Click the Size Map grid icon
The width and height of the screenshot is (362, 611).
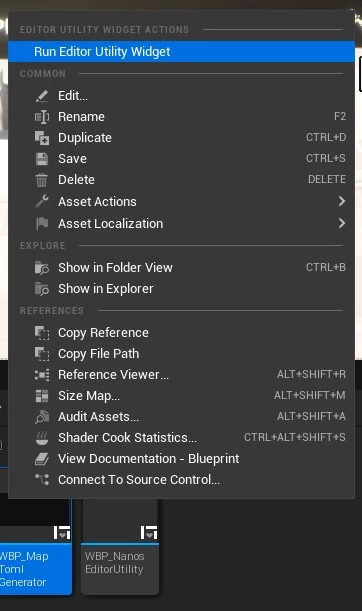pyautogui.click(x=42, y=396)
